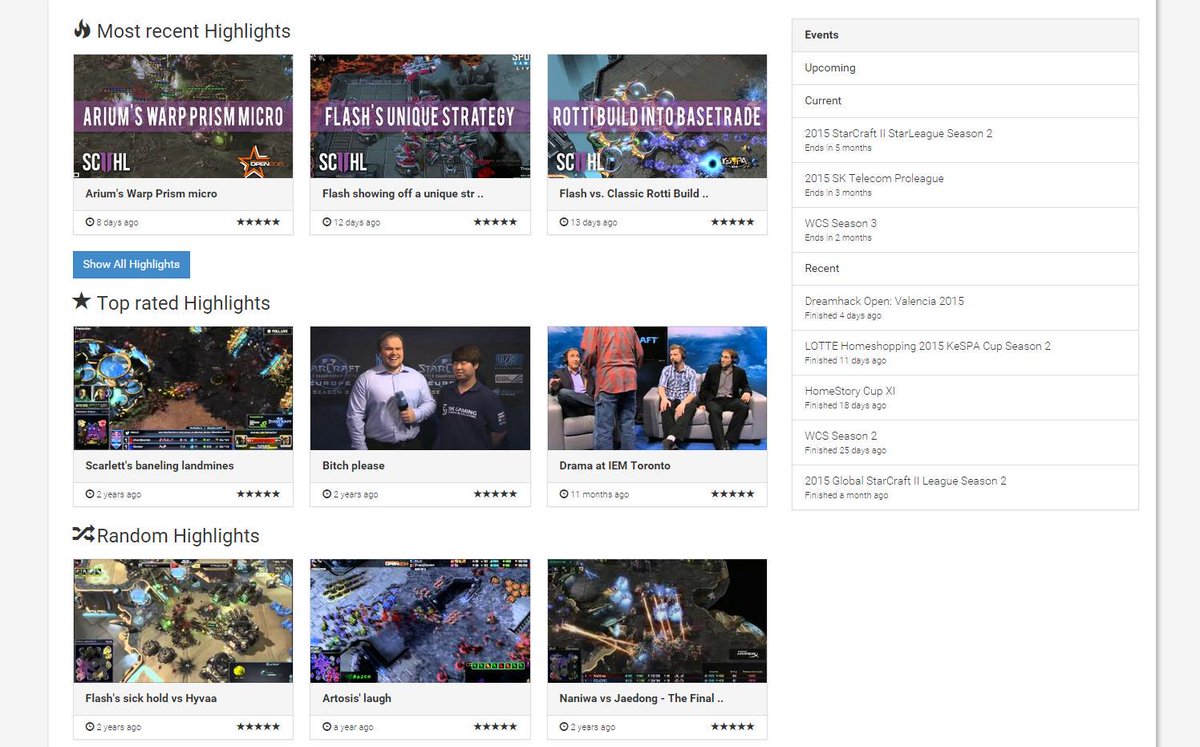Screen dimensions: 1200x747
Task: Open LOTTE Homeshopping 2015 KeSPA Cup Season 2
Action: [965, 352]
